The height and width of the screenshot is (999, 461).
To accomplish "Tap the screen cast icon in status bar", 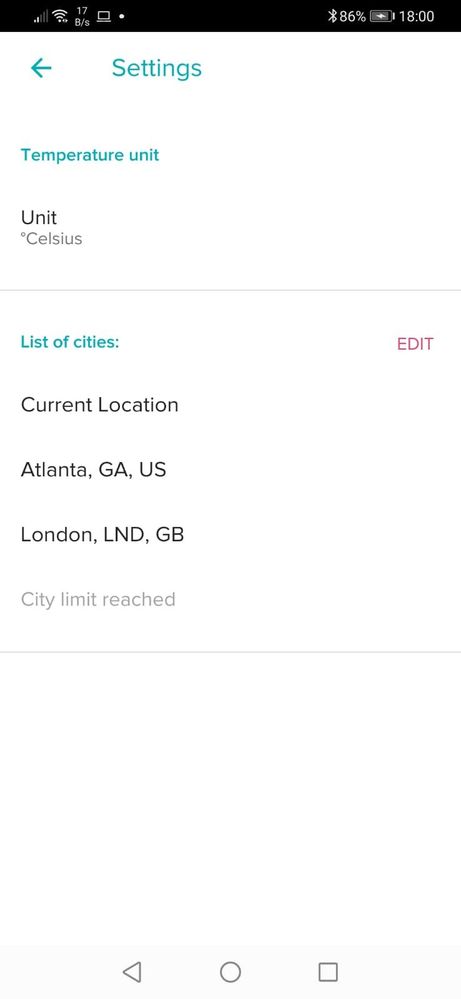I will coord(104,16).
